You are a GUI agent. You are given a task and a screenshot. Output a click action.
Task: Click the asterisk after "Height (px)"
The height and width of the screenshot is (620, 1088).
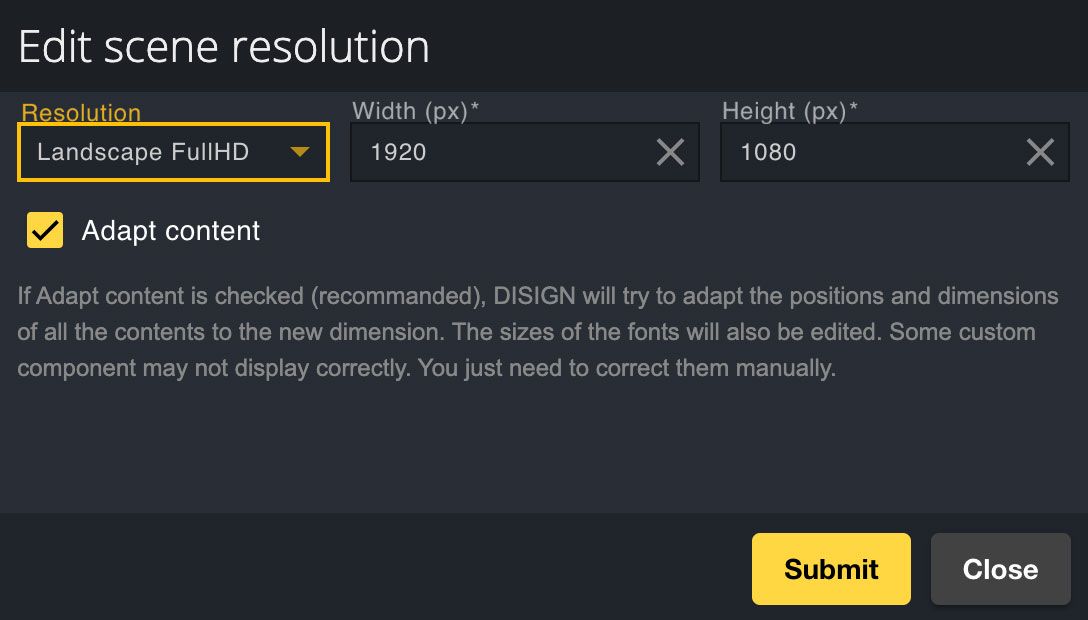tap(853, 109)
